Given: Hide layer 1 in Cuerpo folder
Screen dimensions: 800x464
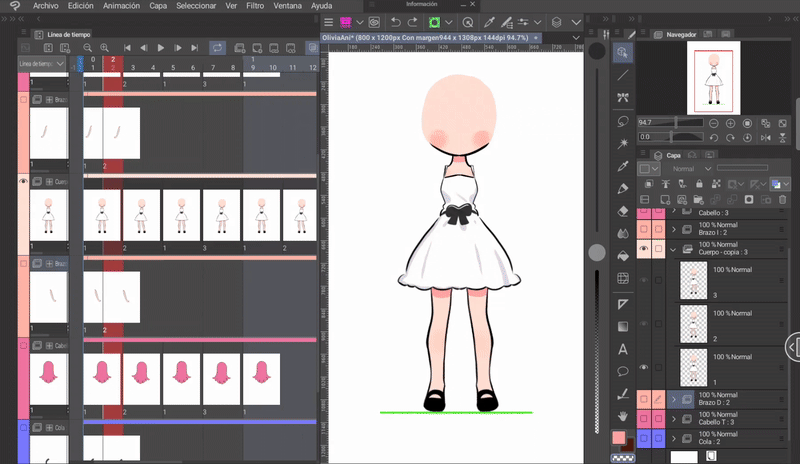Looking at the screenshot, I should click(x=643, y=367).
